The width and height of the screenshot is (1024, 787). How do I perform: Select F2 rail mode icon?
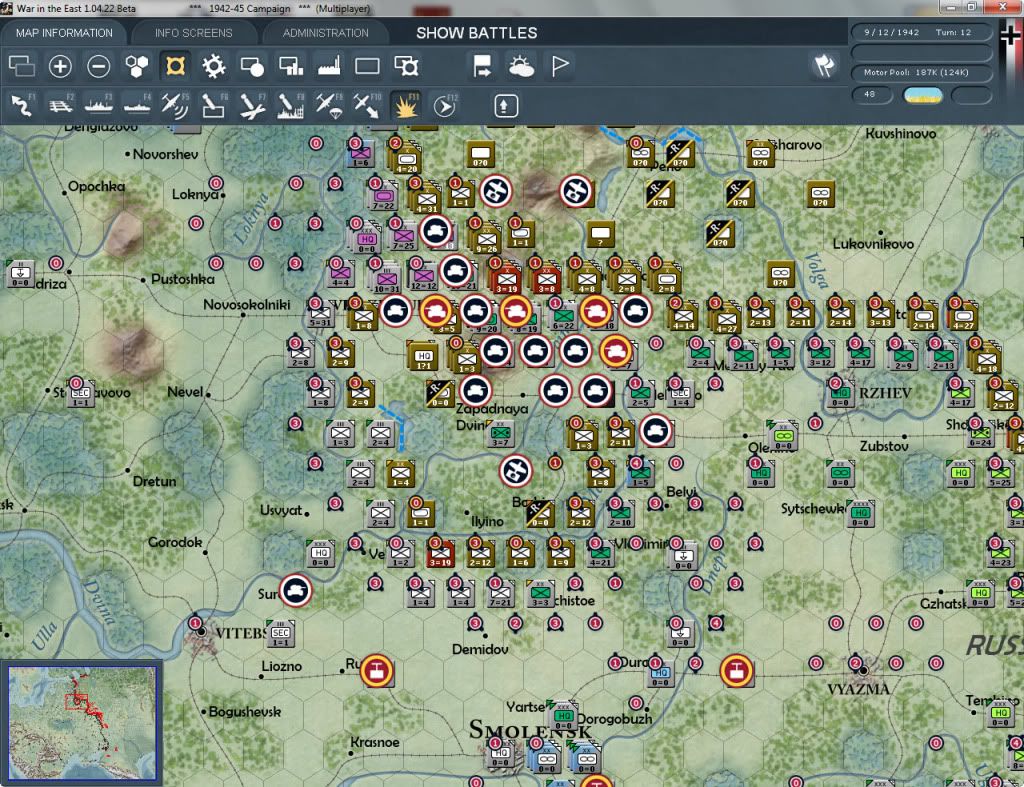coord(60,106)
